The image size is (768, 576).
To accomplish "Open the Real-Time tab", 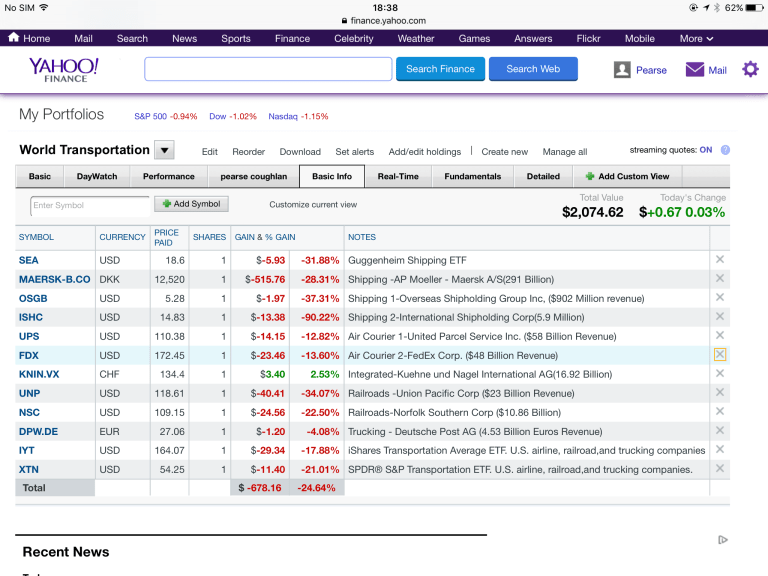I will pyautogui.click(x=398, y=176).
